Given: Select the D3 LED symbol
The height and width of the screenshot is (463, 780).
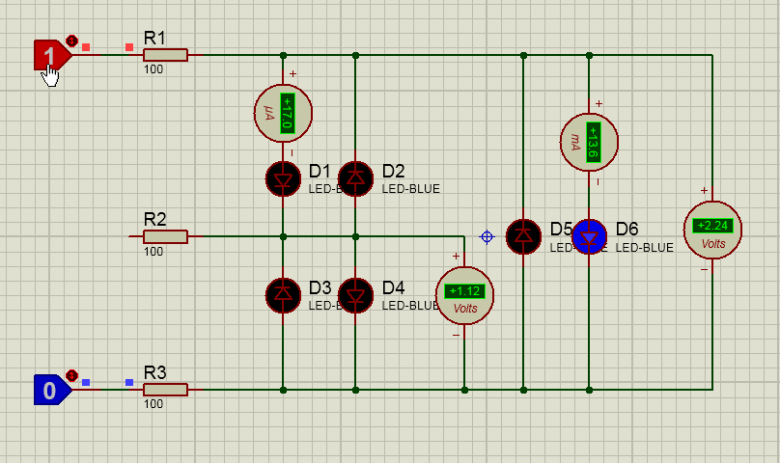Looking at the screenshot, I should tap(283, 294).
